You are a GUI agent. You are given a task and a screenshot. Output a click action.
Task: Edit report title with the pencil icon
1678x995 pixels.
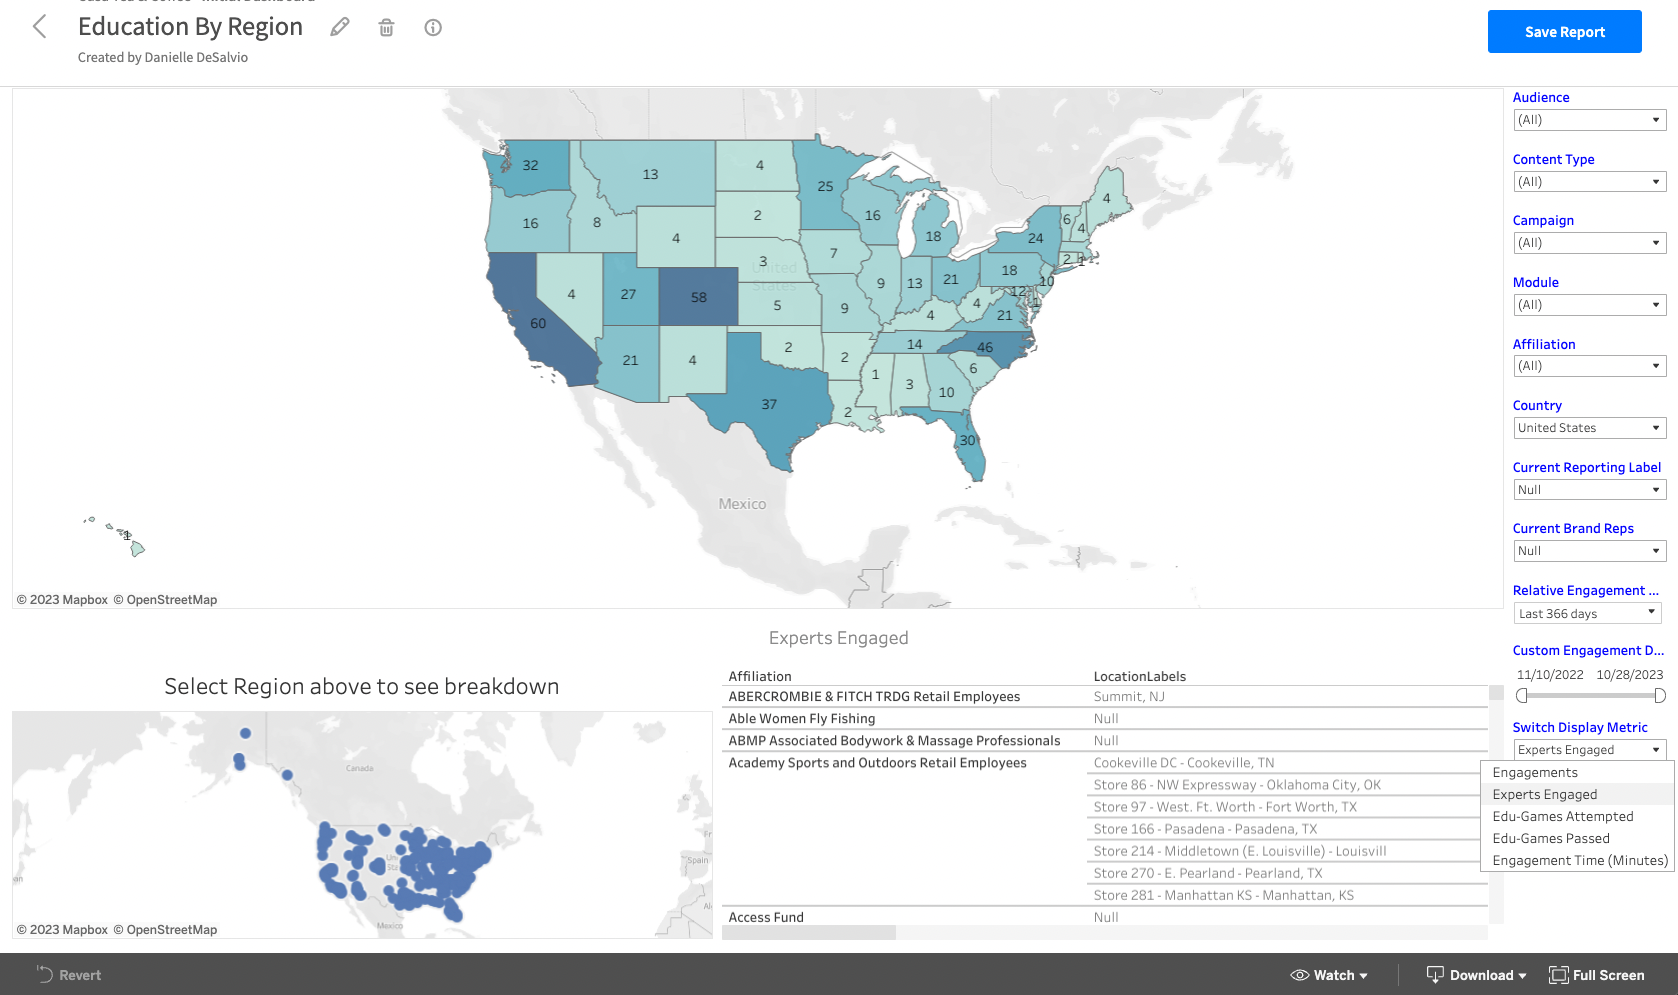tap(340, 27)
